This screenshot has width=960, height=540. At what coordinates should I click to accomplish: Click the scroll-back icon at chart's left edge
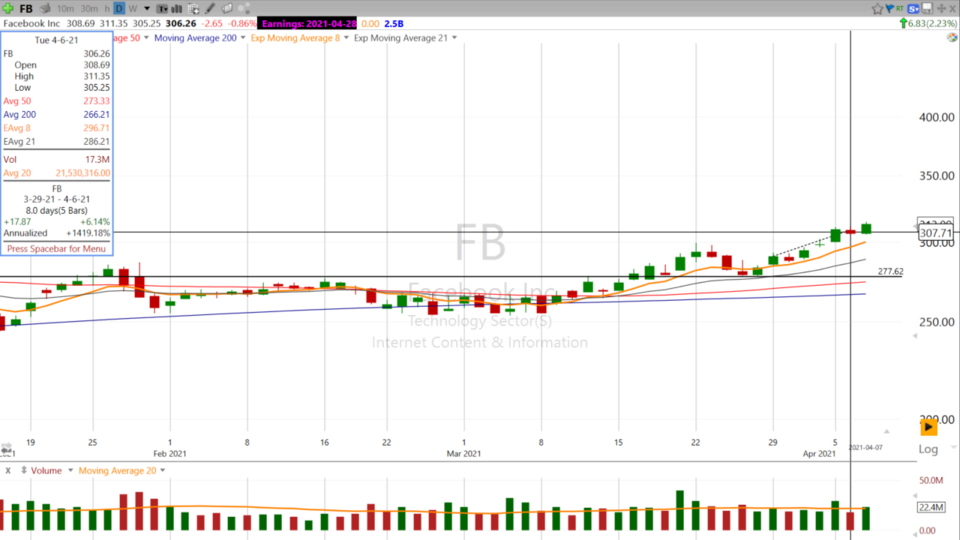coord(6,450)
